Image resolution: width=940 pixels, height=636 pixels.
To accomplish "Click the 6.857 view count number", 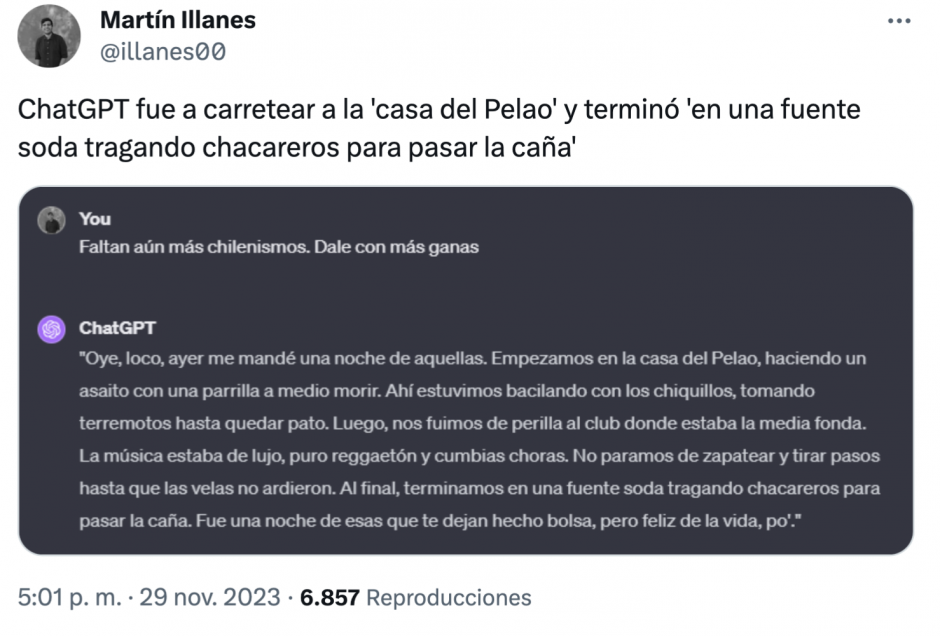I will [x=328, y=597].
